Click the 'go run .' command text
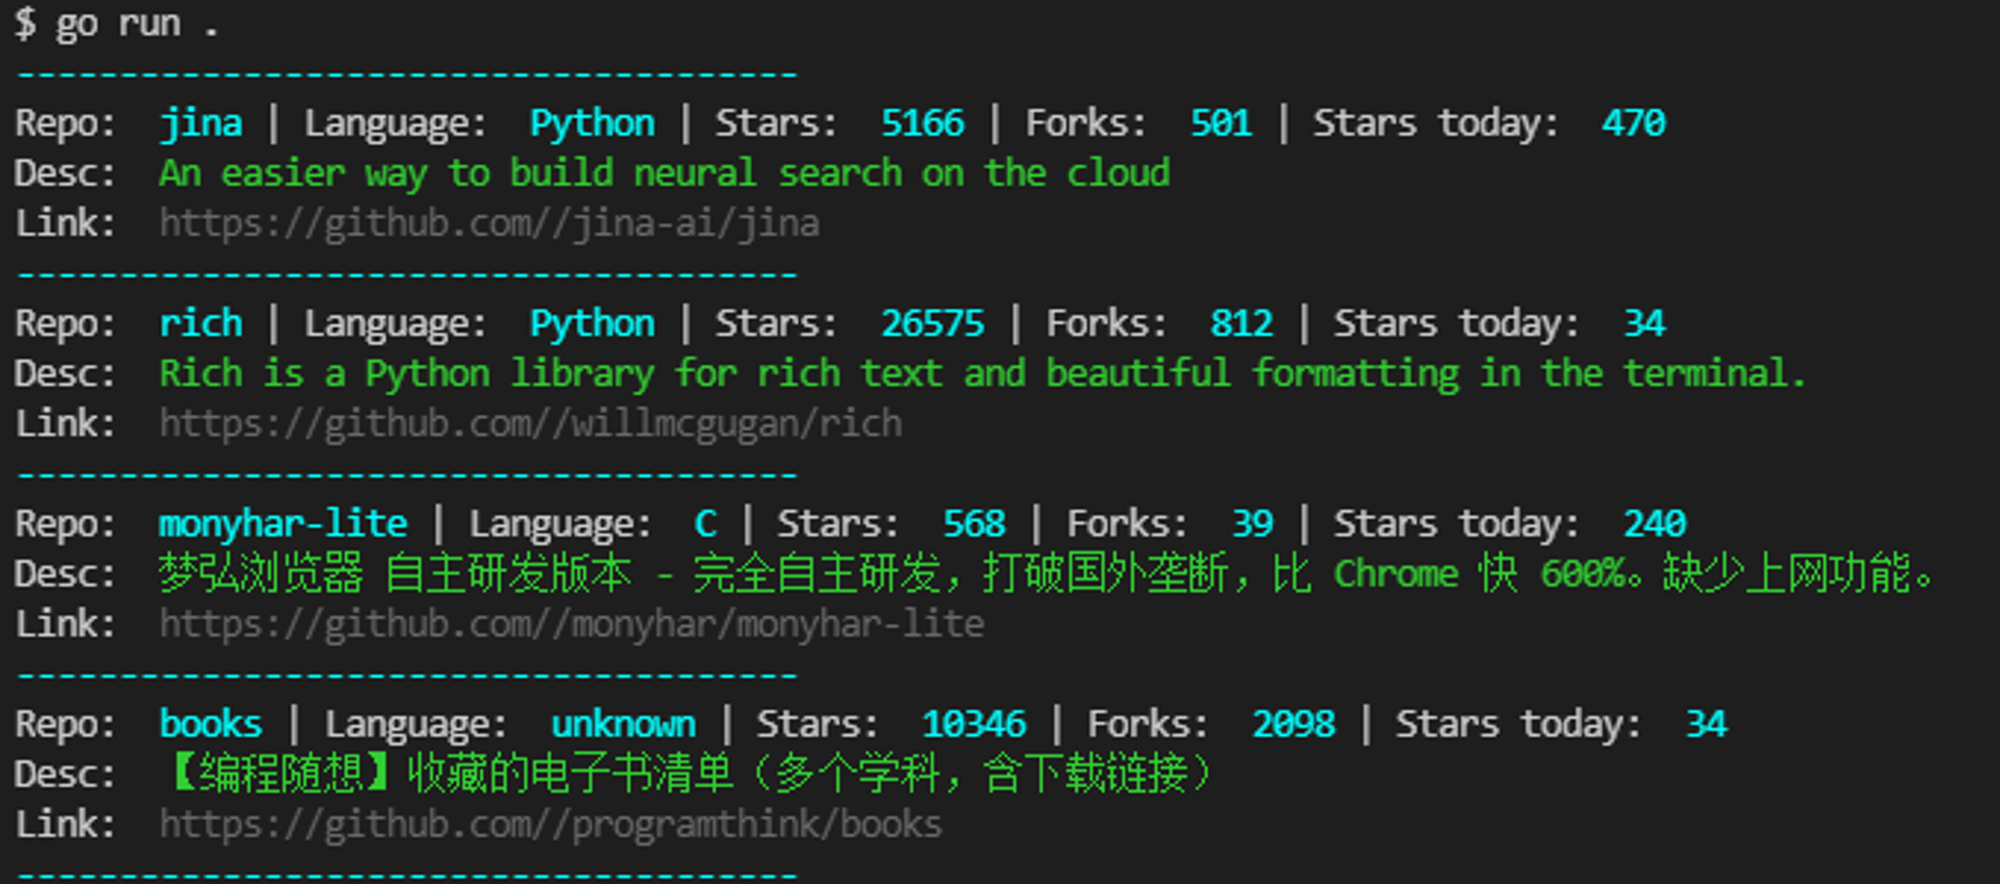Viewport: 2000px width, 884px height. [x=135, y=23]
